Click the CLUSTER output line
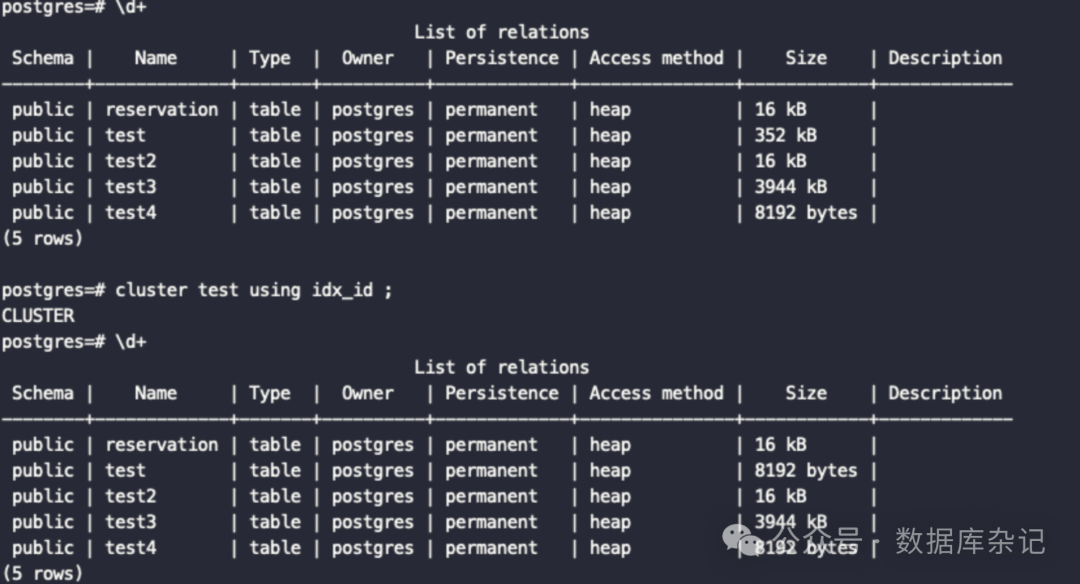The image size is (1080, 584). 38,316
